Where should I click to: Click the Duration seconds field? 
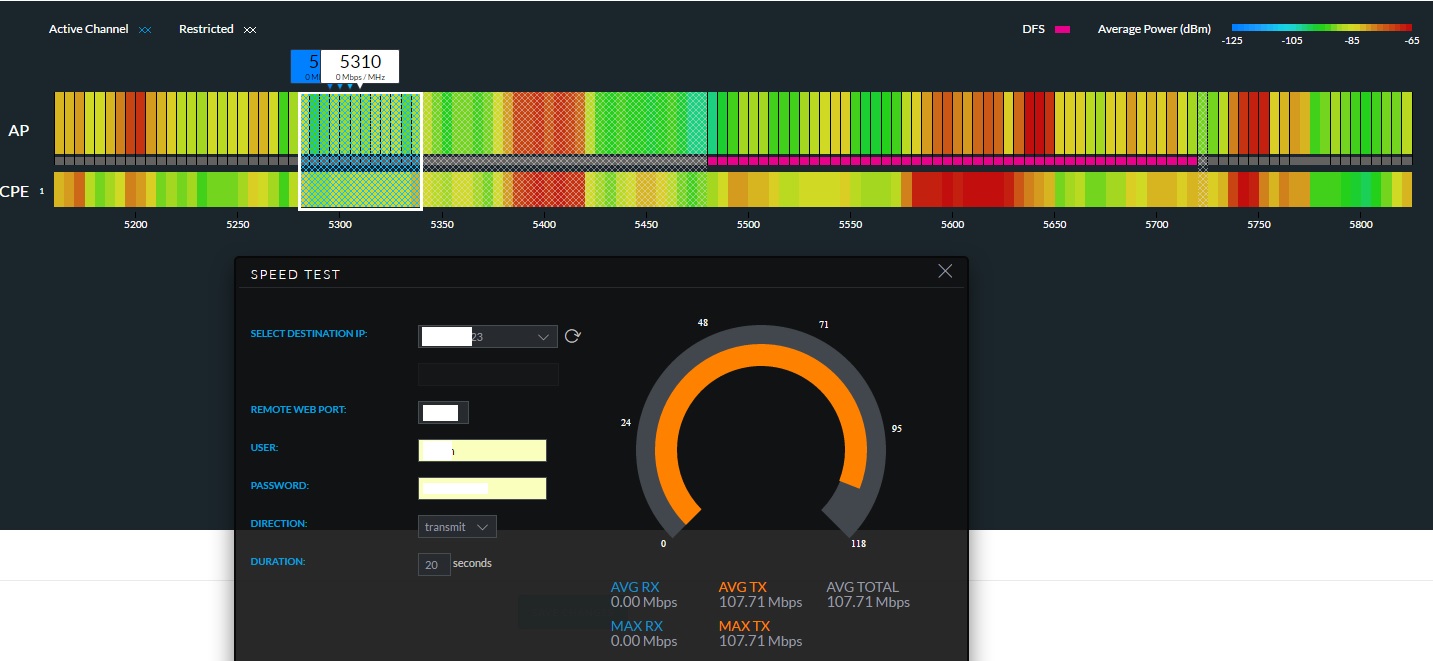[x=434, y=564]
